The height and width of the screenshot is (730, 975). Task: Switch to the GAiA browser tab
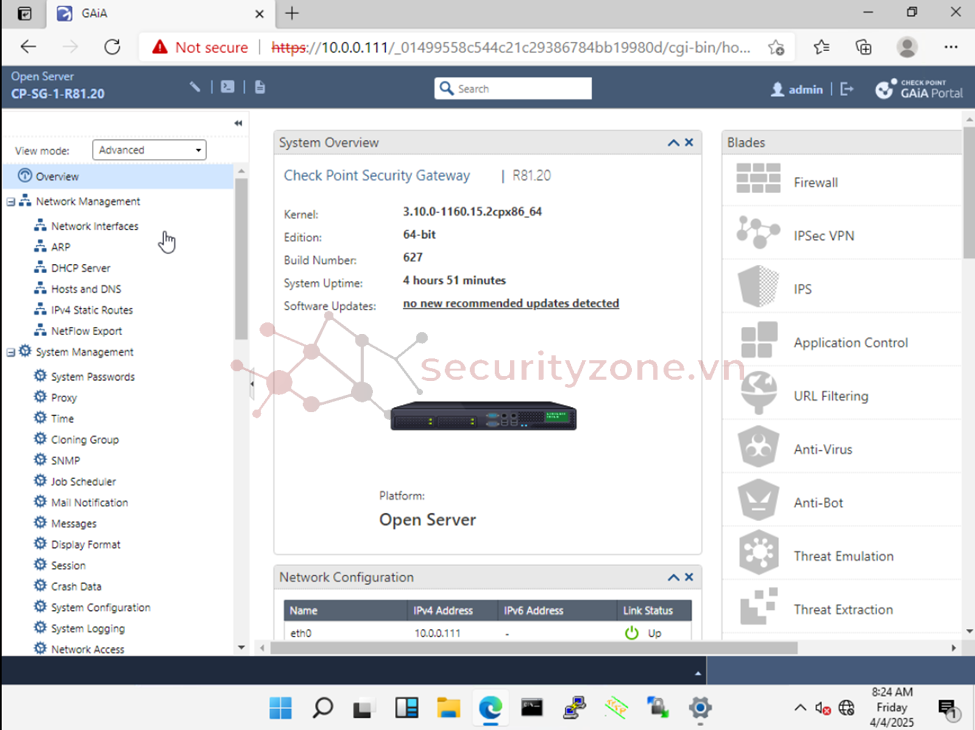click(x=159, y=14)
